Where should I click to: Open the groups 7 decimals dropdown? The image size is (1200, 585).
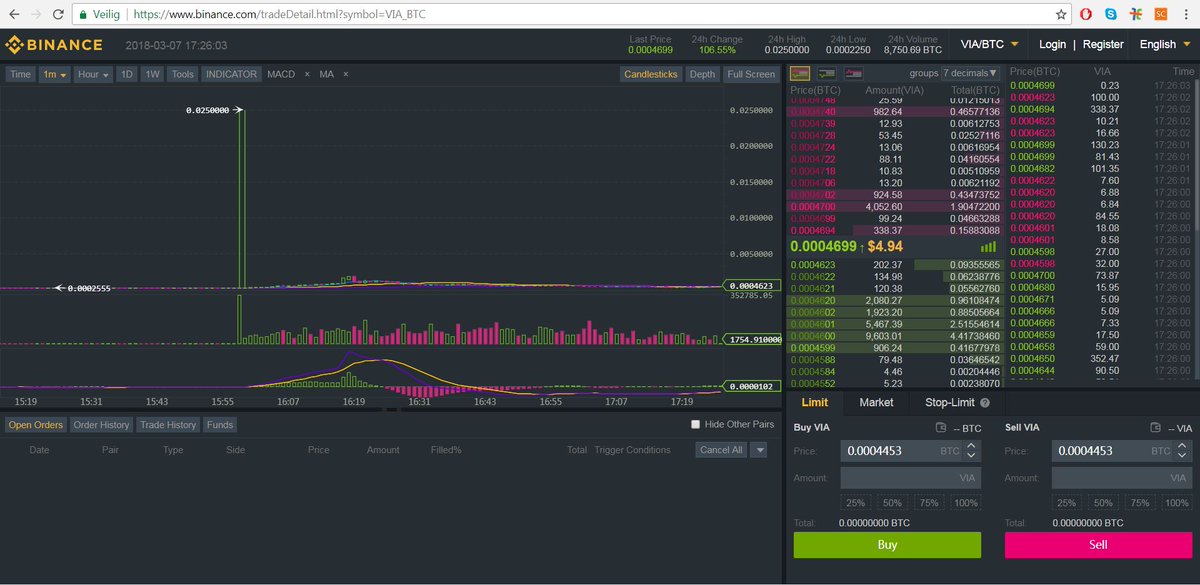970,73
